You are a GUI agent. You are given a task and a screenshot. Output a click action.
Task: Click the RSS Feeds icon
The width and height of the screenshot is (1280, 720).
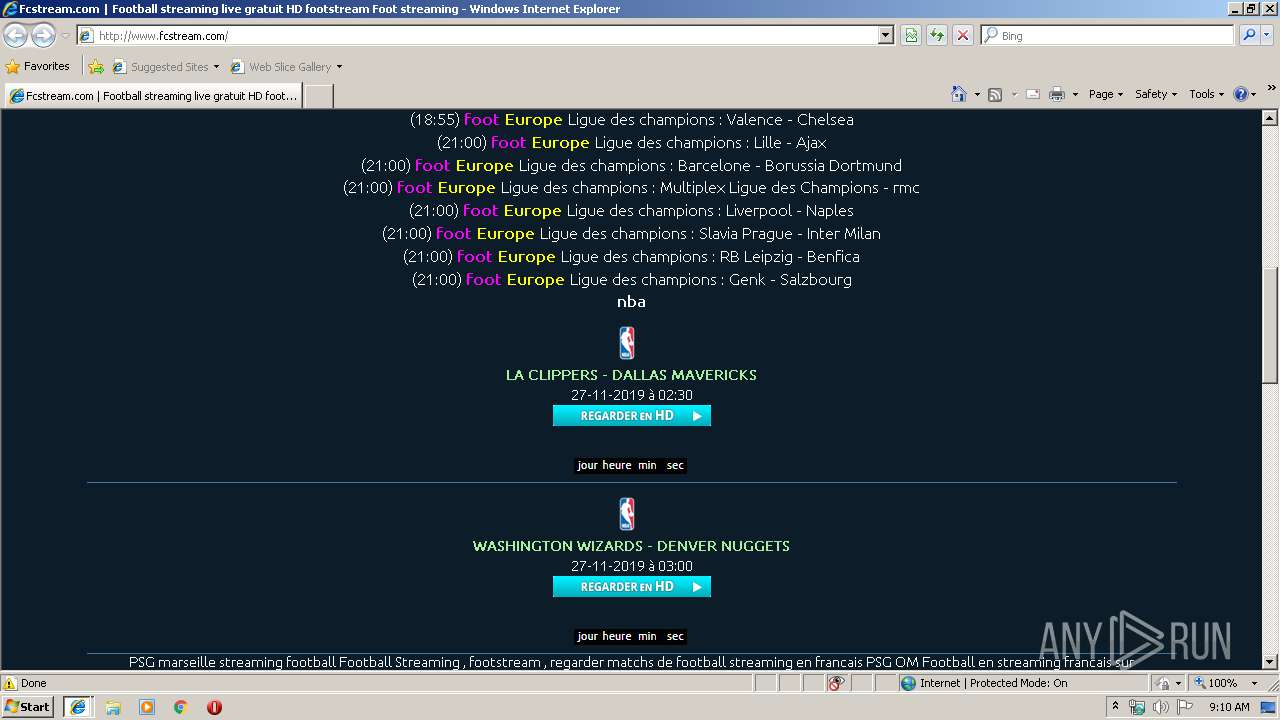coord(995,94)
